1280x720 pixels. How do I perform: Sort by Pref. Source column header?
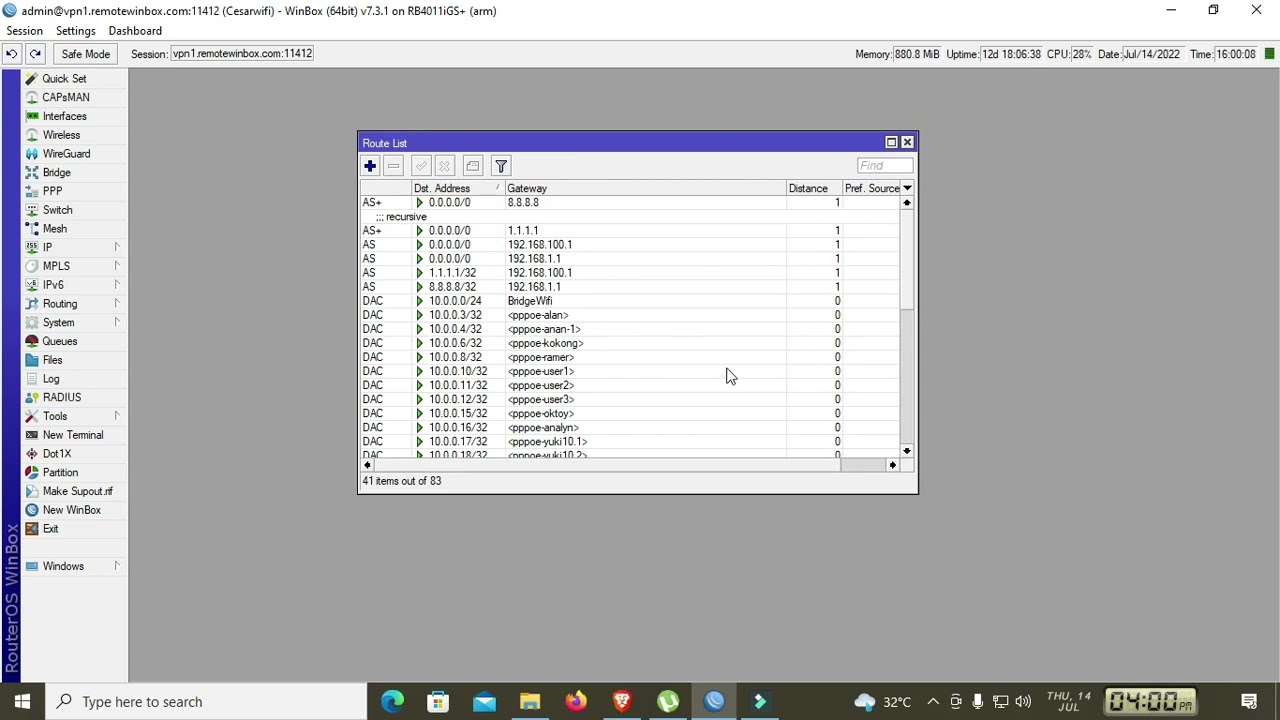[x=872, y=188]
